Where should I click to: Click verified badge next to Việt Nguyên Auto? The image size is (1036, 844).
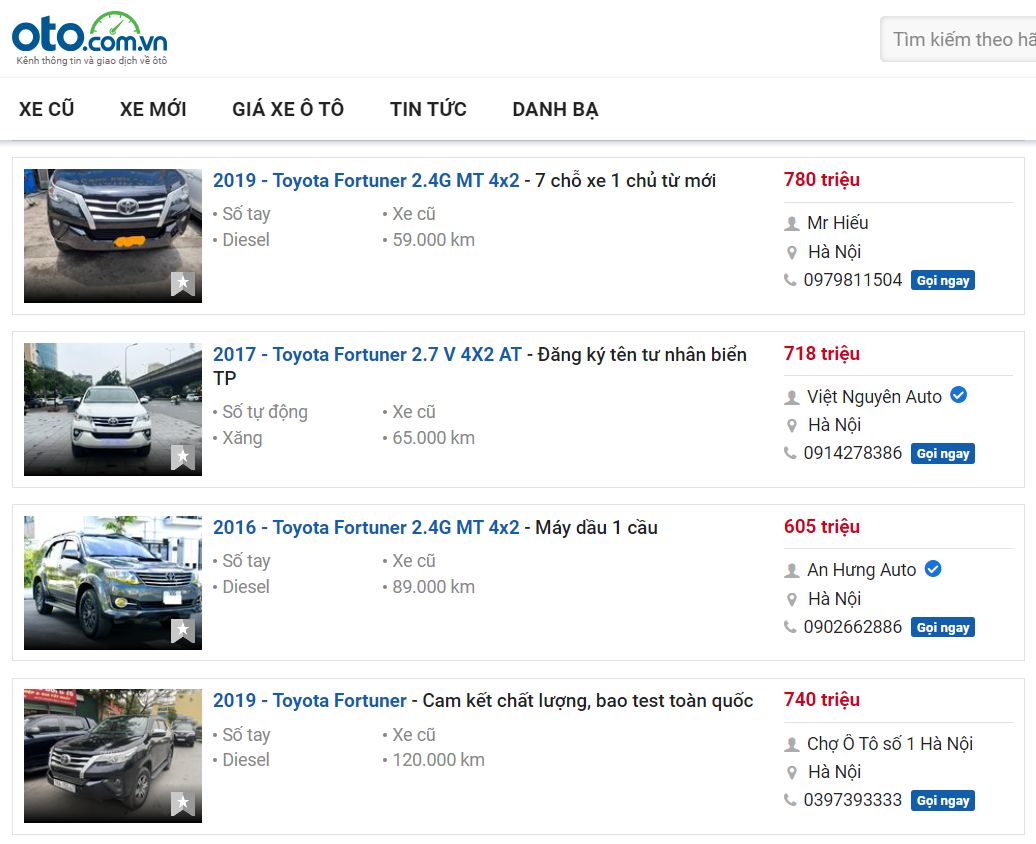[959, 395]
